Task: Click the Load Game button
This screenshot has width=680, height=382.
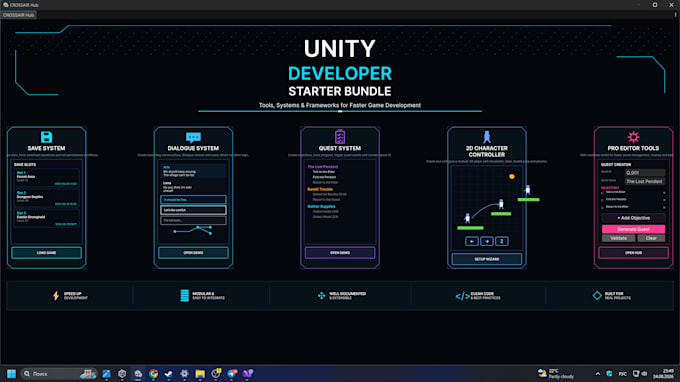Action: point(46,253)
